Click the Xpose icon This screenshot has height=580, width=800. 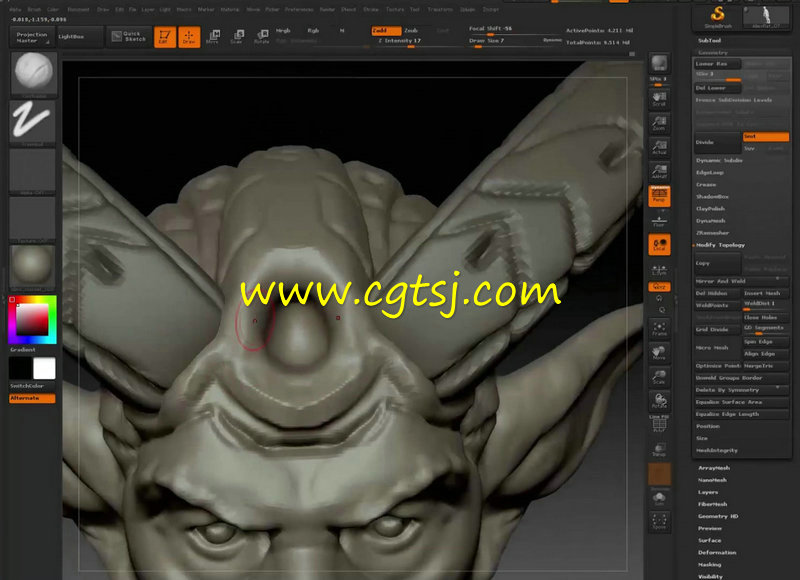click(x=659, y=522)
